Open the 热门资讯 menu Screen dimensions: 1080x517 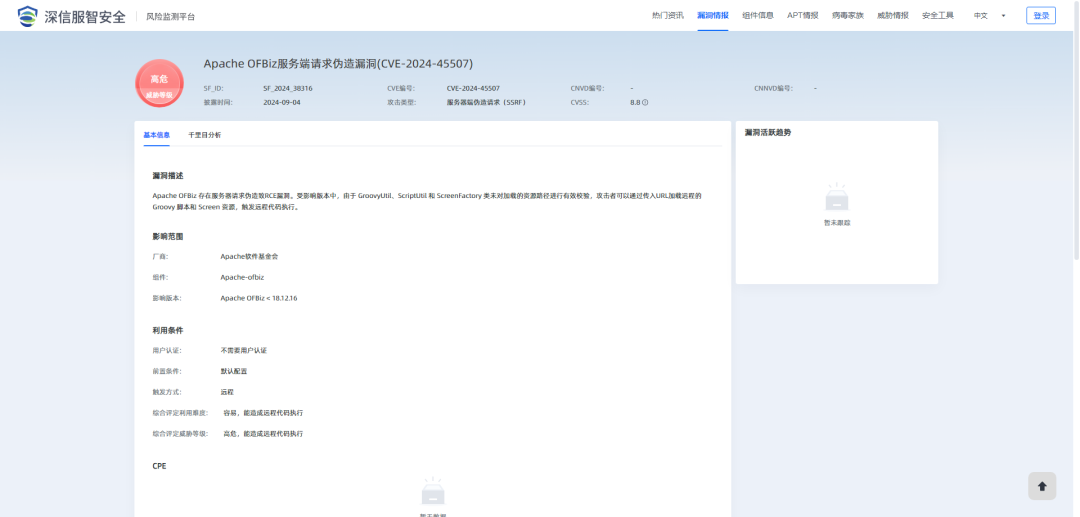(x=667, y=16)
